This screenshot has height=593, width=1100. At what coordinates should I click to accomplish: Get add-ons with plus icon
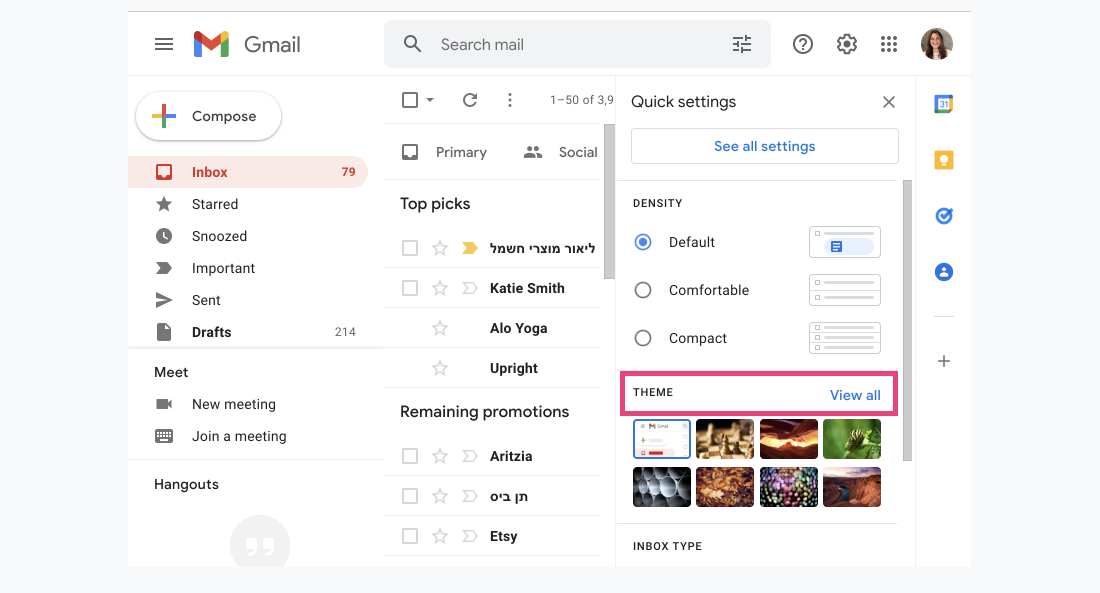[x=944, y=361]
